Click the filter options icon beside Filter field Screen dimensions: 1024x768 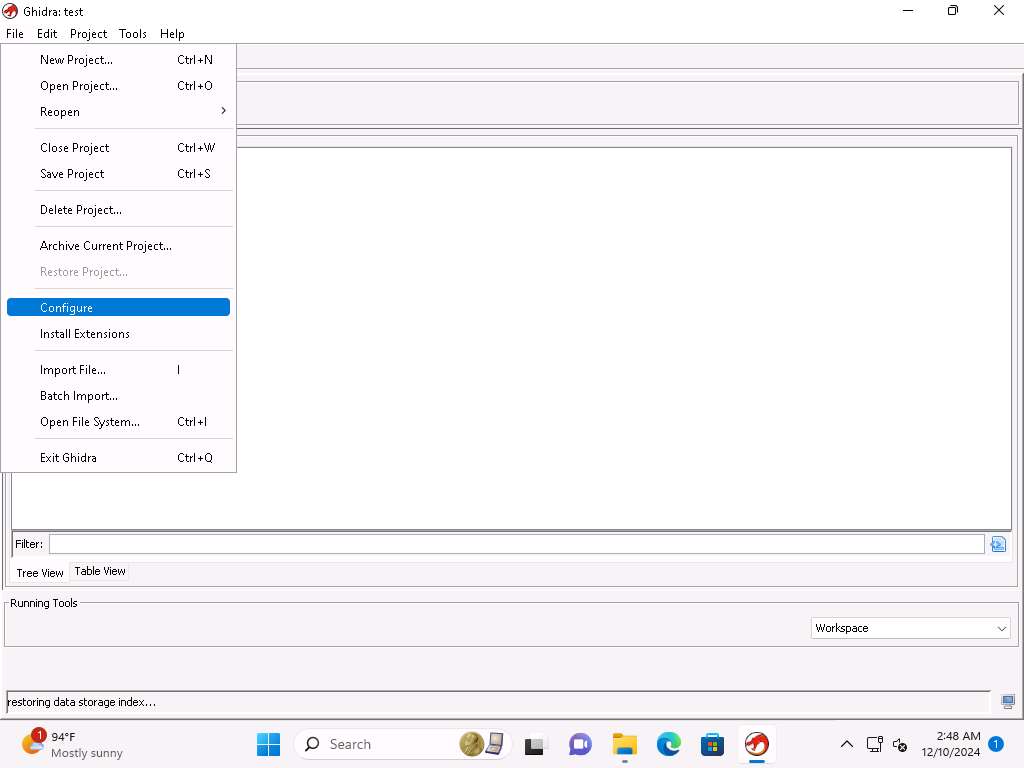[997, 544]
